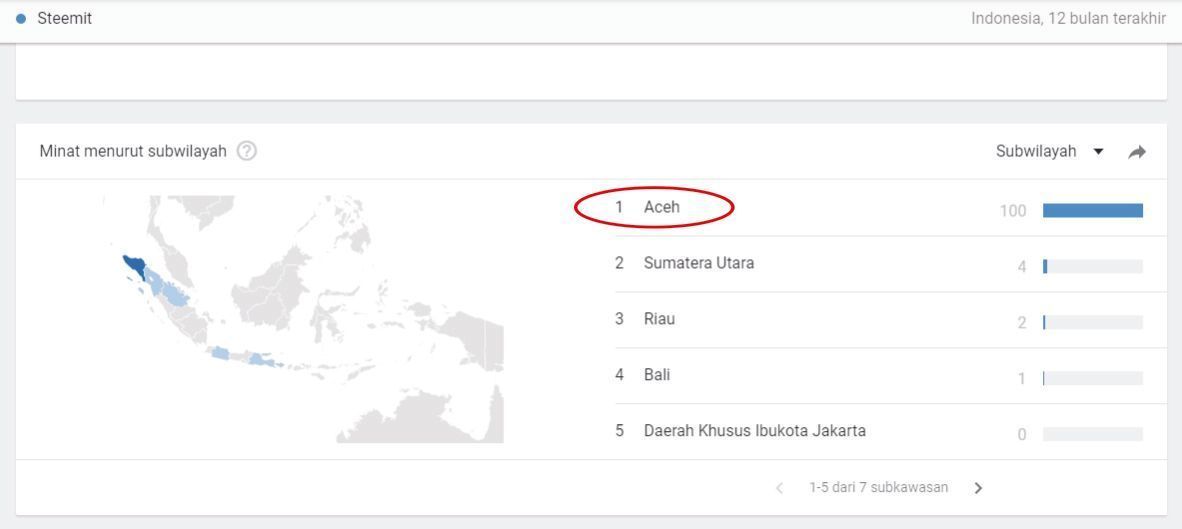Click the value 100 next to Aceh
1182x529 pixels.
click(1013, 211)
